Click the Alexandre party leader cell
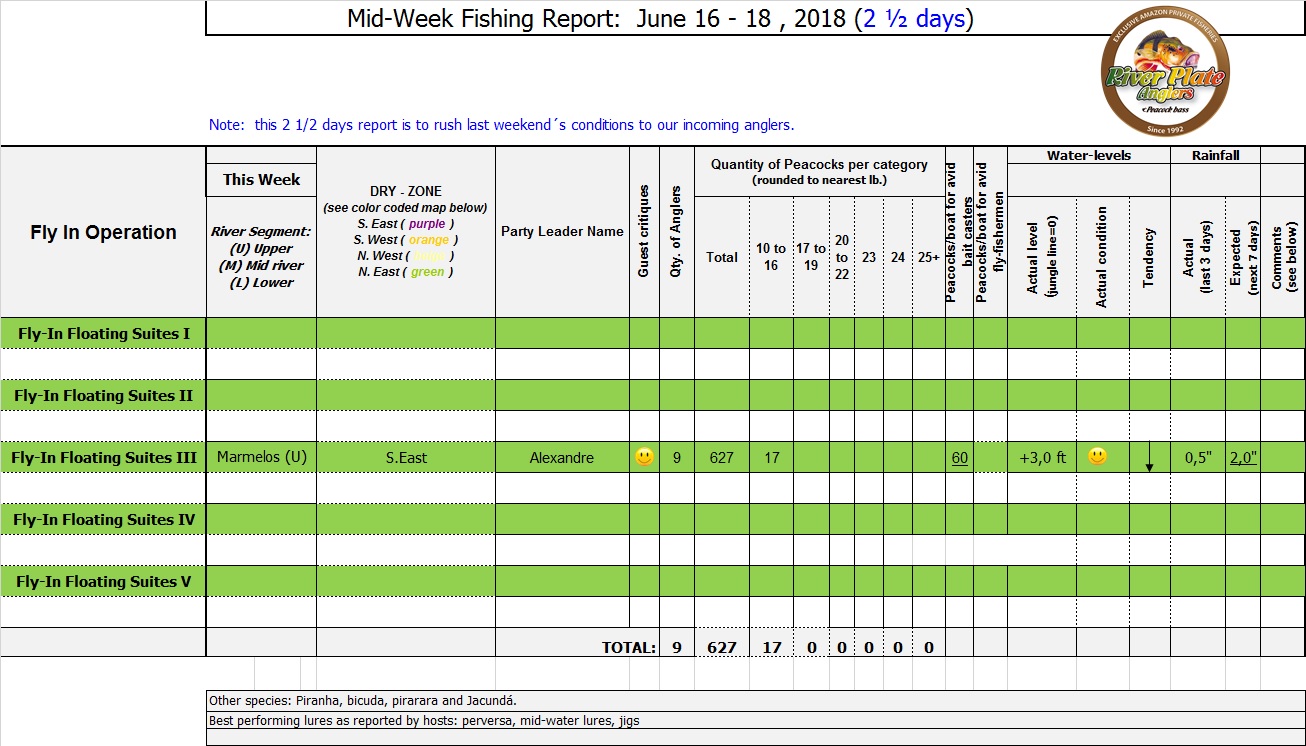Screen dimensions: 1306x746 coord(561,458)
